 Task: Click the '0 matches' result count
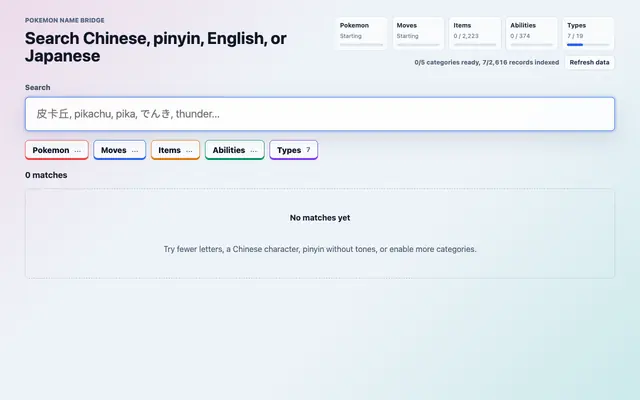[46, 175]
